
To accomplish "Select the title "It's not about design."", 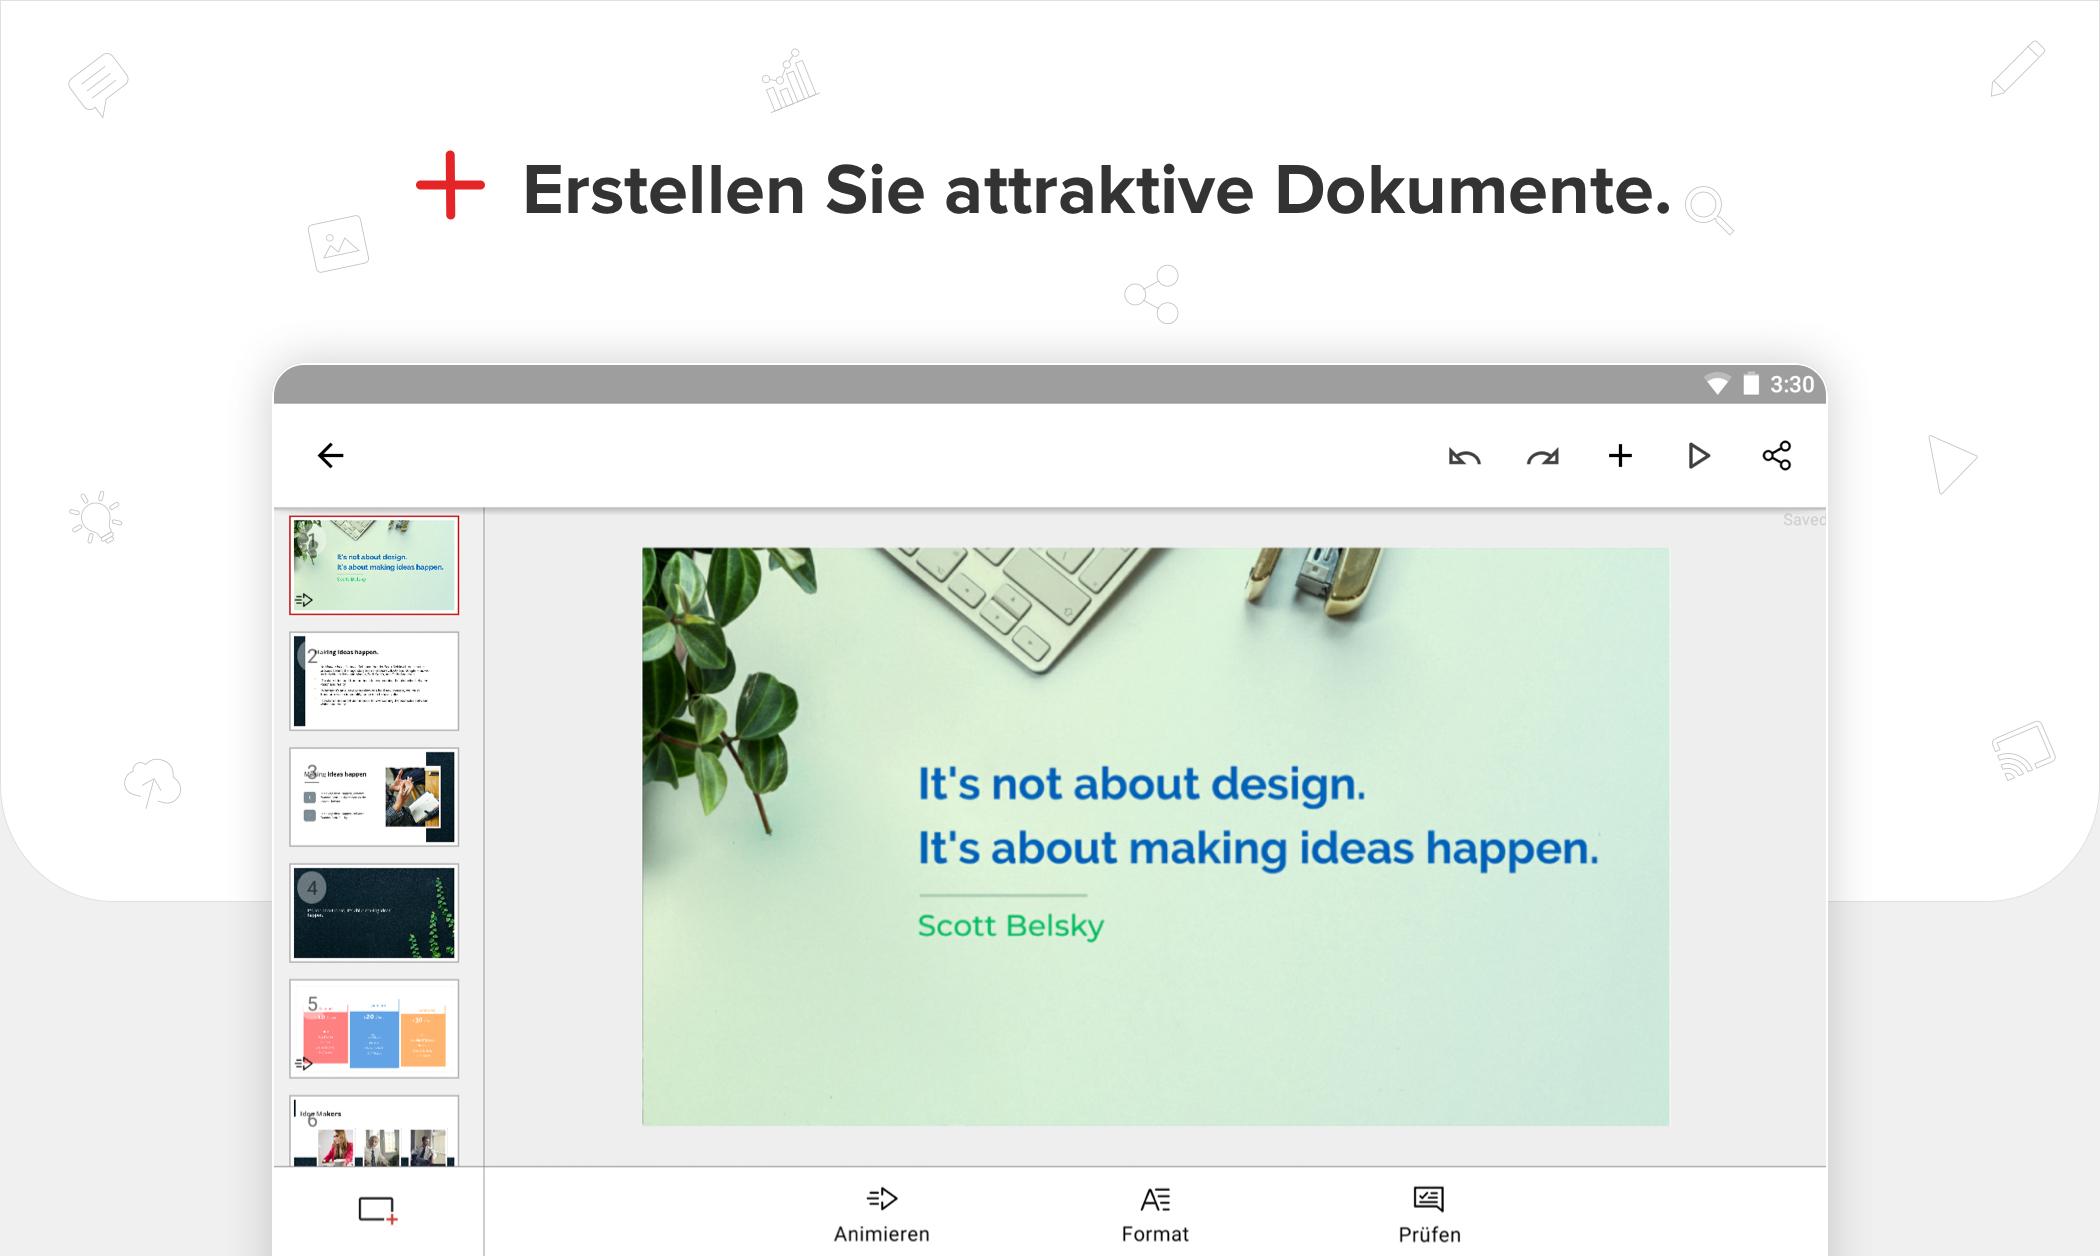I will coord(1141,784).
